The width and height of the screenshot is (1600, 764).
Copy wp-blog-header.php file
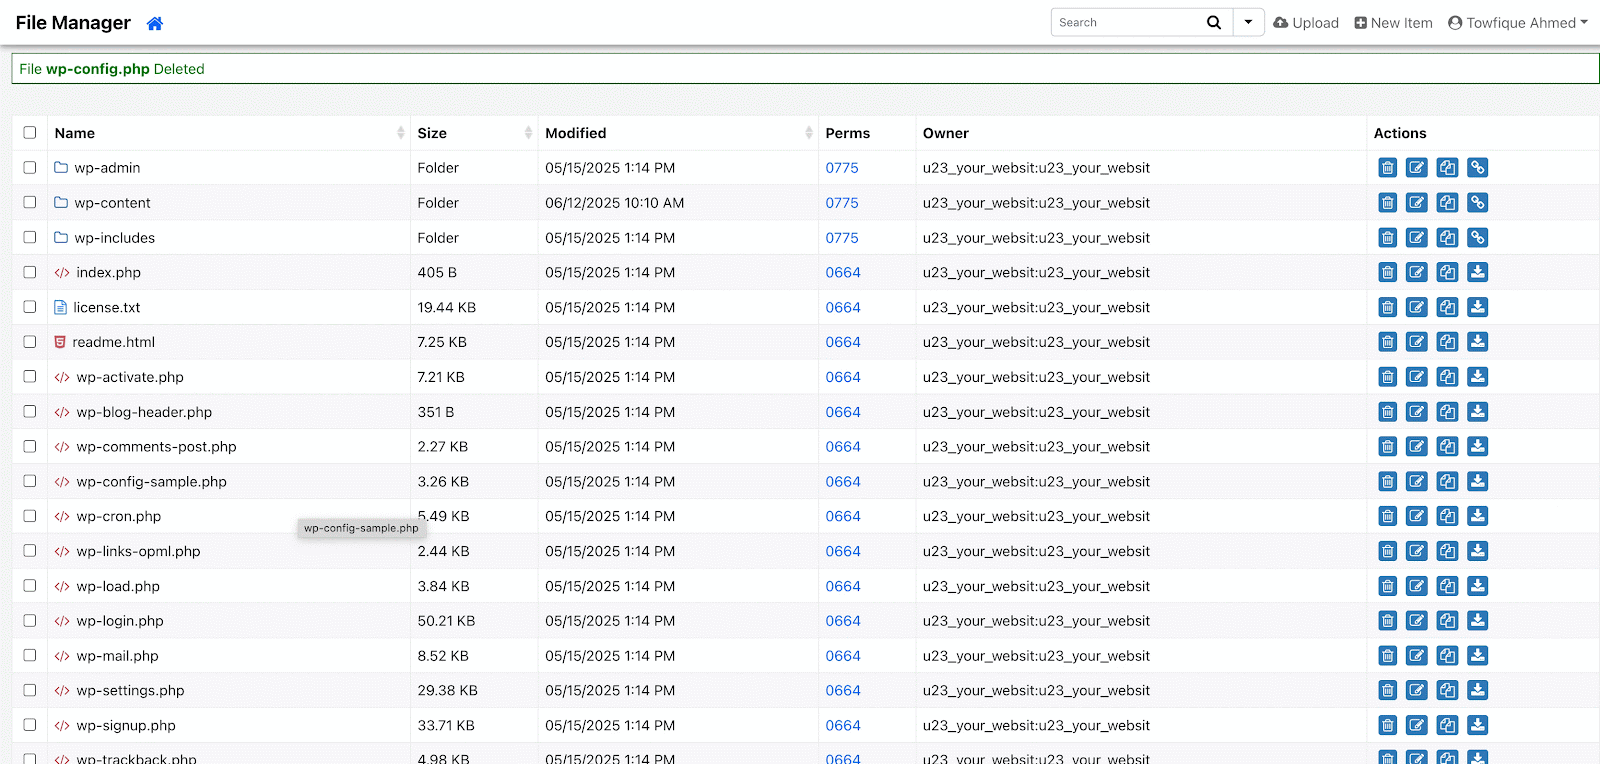[x=1447, y=412]
